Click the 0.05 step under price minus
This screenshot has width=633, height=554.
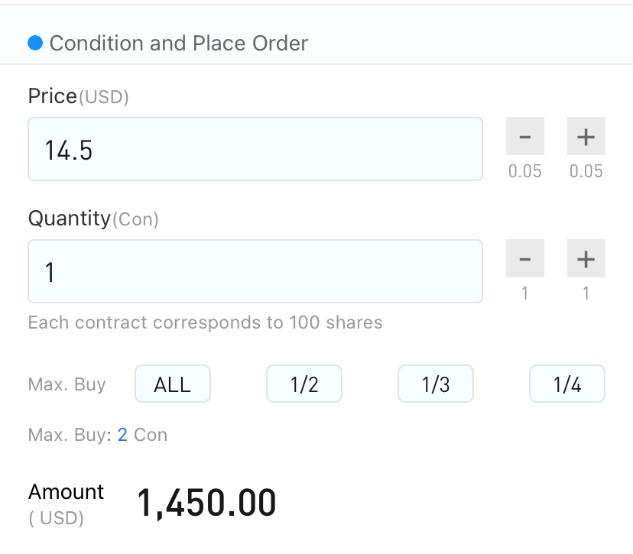[x=525, y=171]
